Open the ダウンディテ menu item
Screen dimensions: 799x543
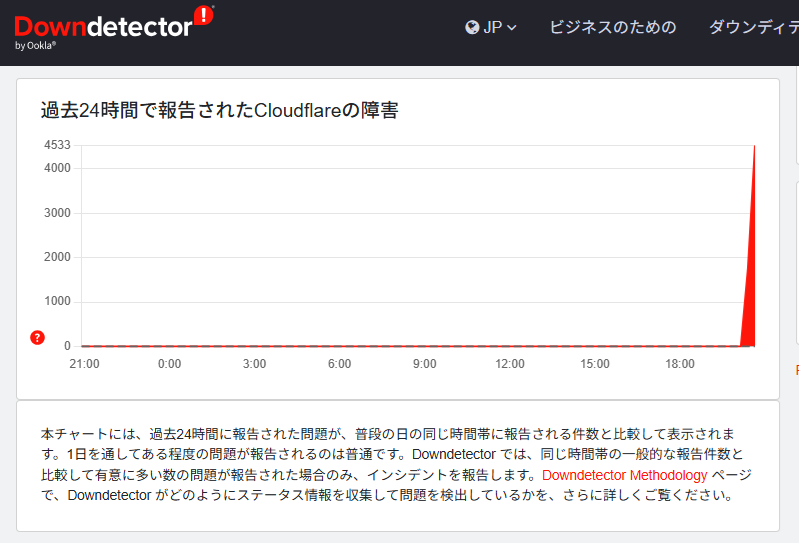coord(754,27)
